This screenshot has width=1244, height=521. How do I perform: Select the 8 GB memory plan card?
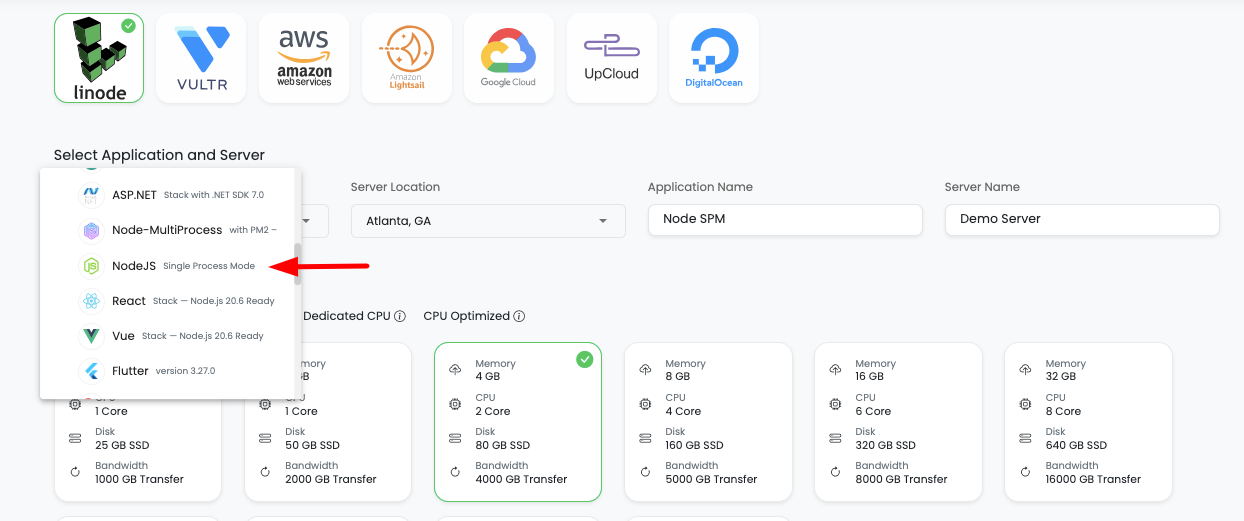point(708,421)
